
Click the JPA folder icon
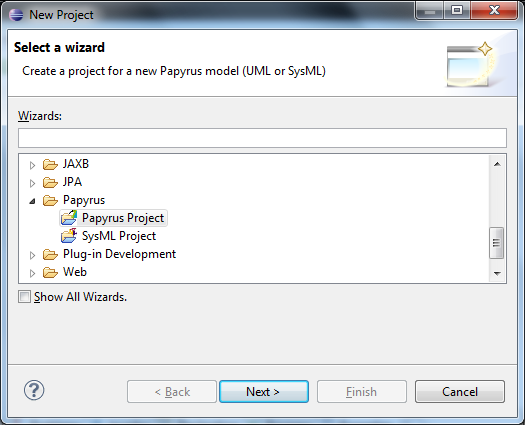tap(50, 182)
